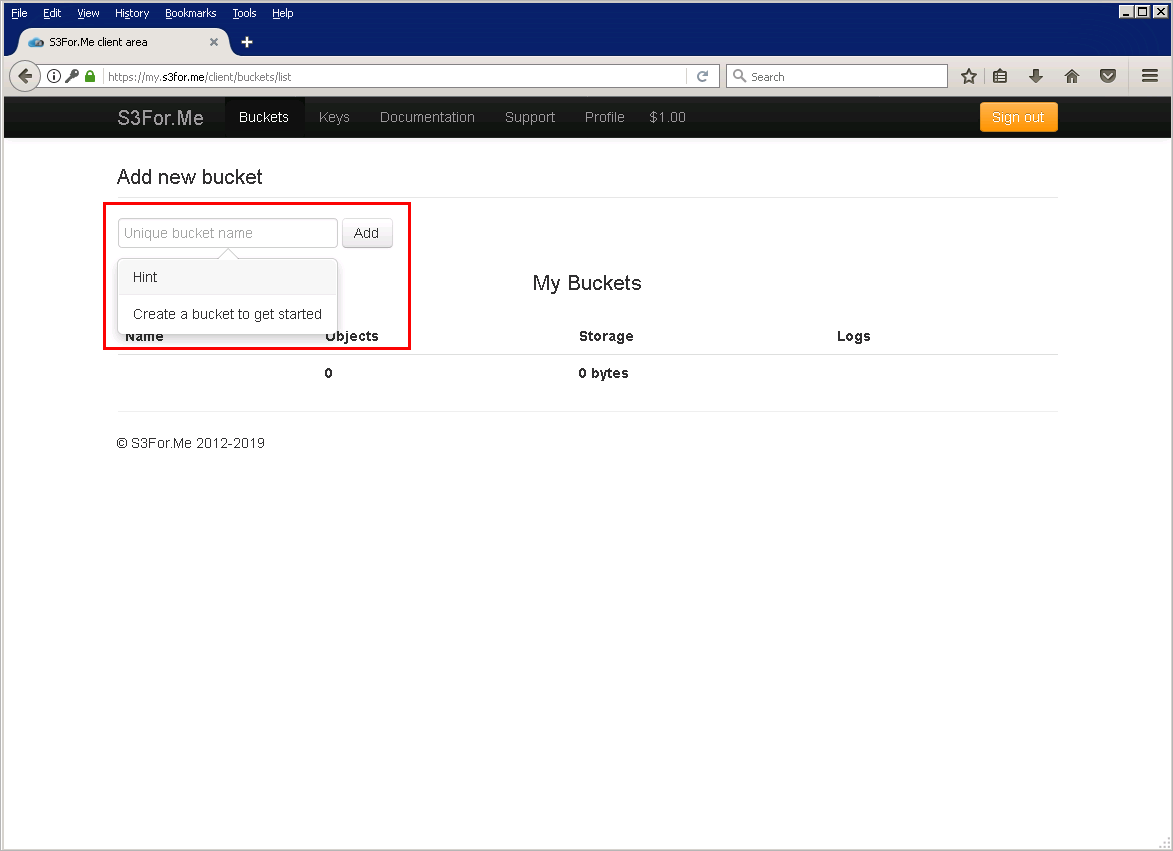Open the Help menu

click(282, 13)
